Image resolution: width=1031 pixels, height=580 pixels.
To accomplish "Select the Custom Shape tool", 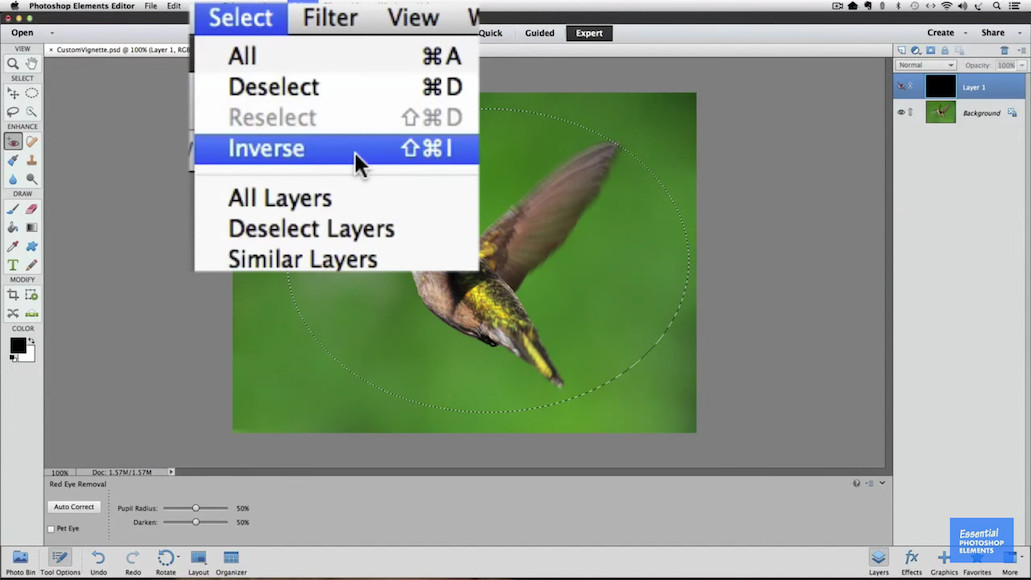I will tap(32, 247).
